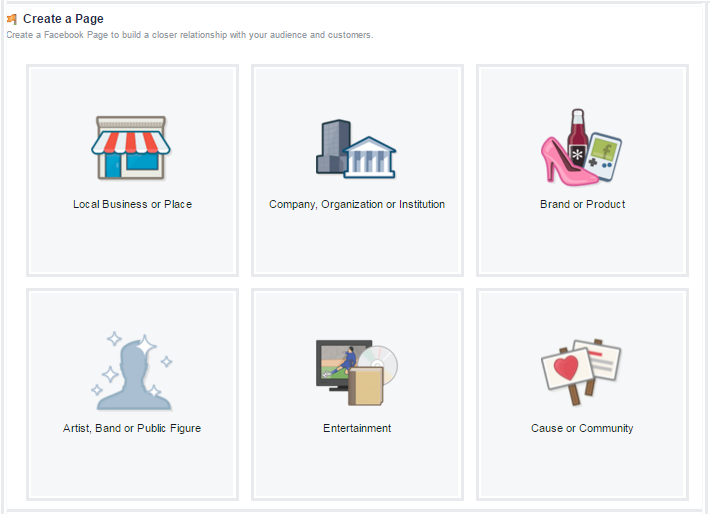Click the TV, CD and book entertainment icon
Image resolution: width=710 pixels, height=514 pixels.
(357, 372)
